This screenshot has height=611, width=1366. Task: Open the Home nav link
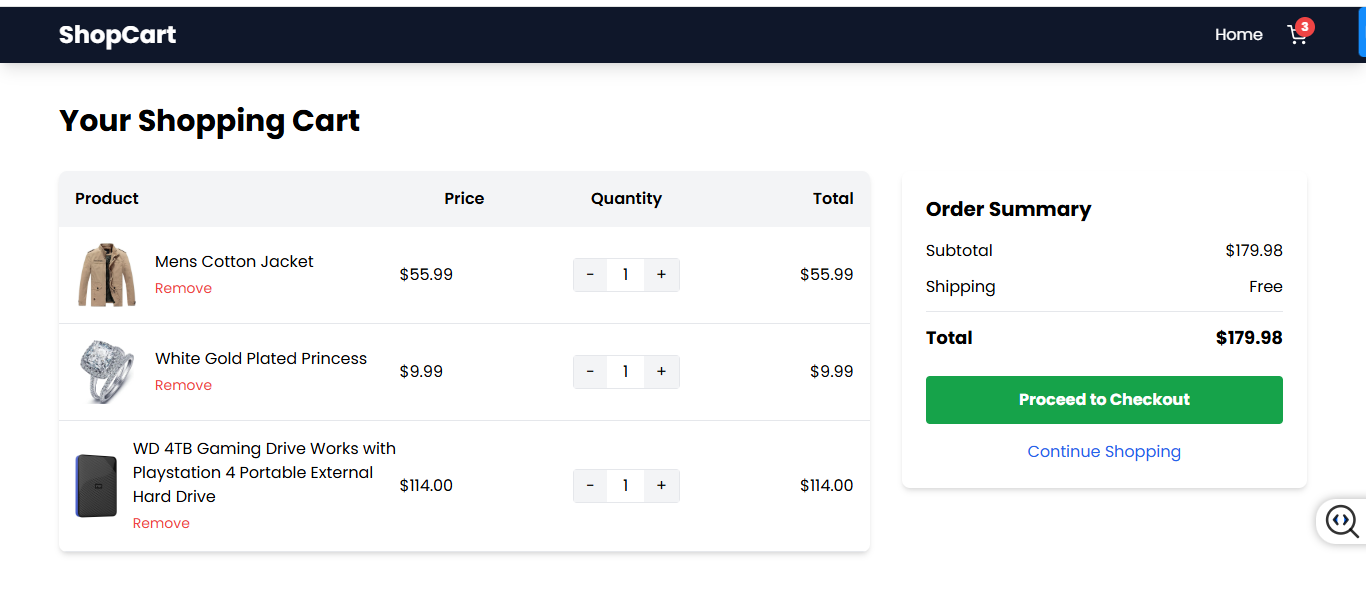click(x=1238, y=35)
